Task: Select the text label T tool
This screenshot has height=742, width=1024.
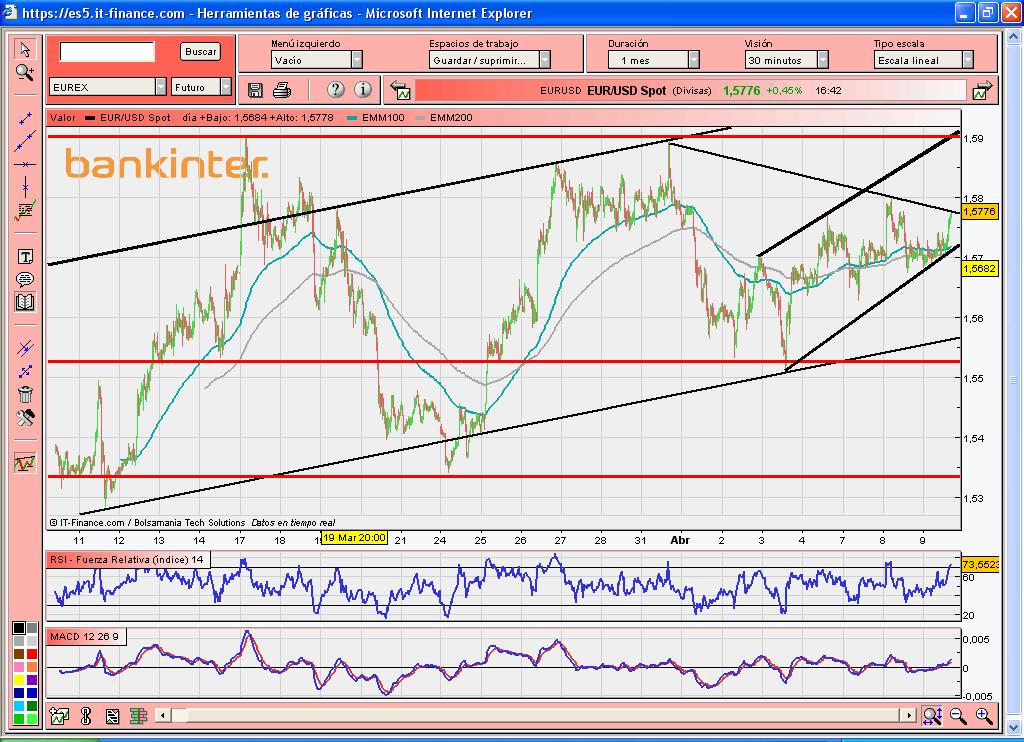Action: tap(25, 257)
